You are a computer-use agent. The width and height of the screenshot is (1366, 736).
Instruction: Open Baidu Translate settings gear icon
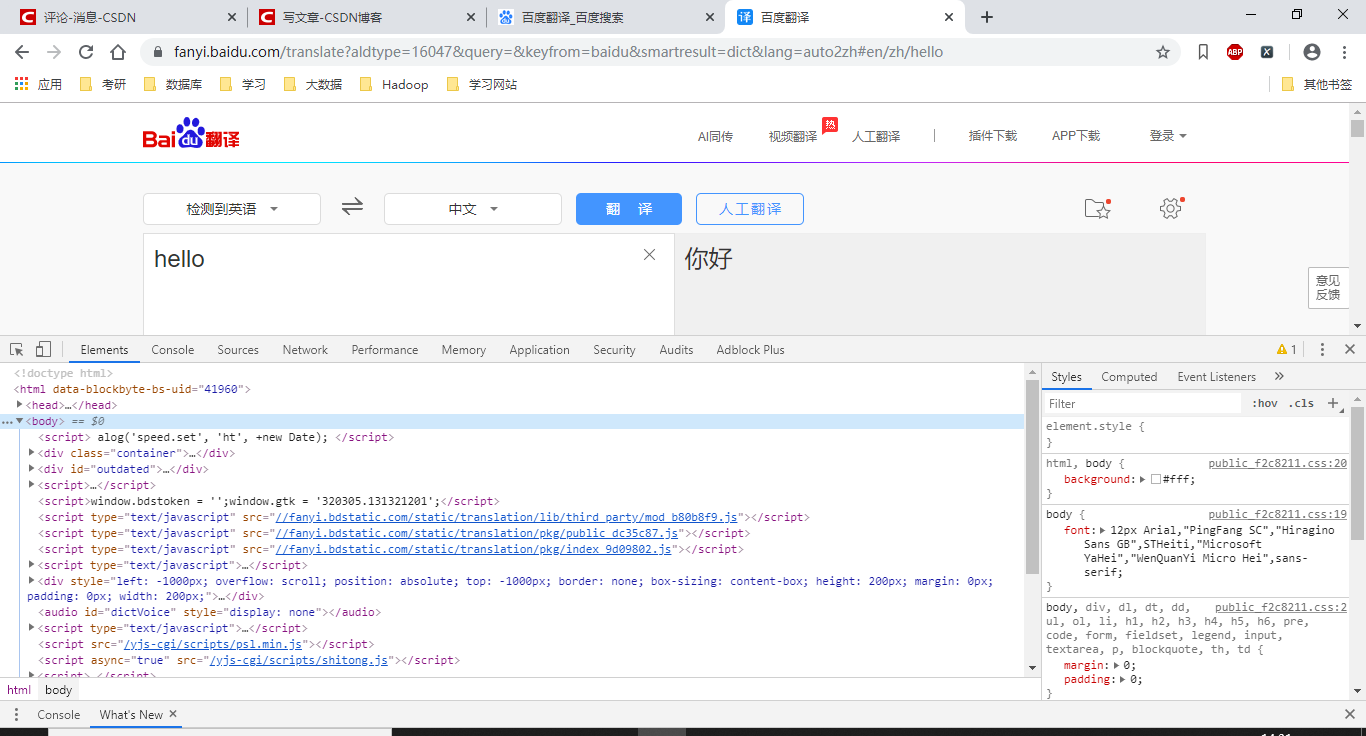point(1171,208)
